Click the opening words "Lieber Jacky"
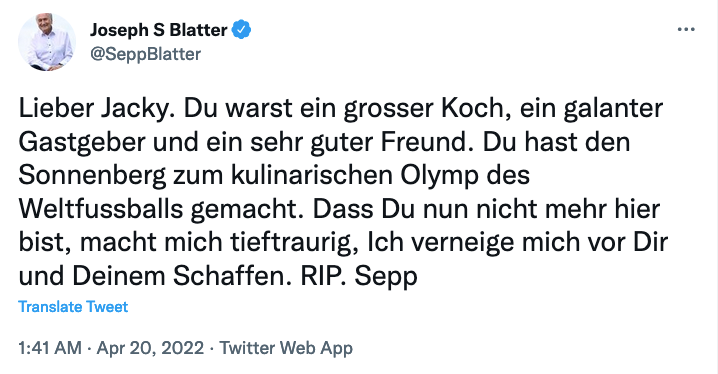This screenshot has height=374, width=718. [93, 109]
